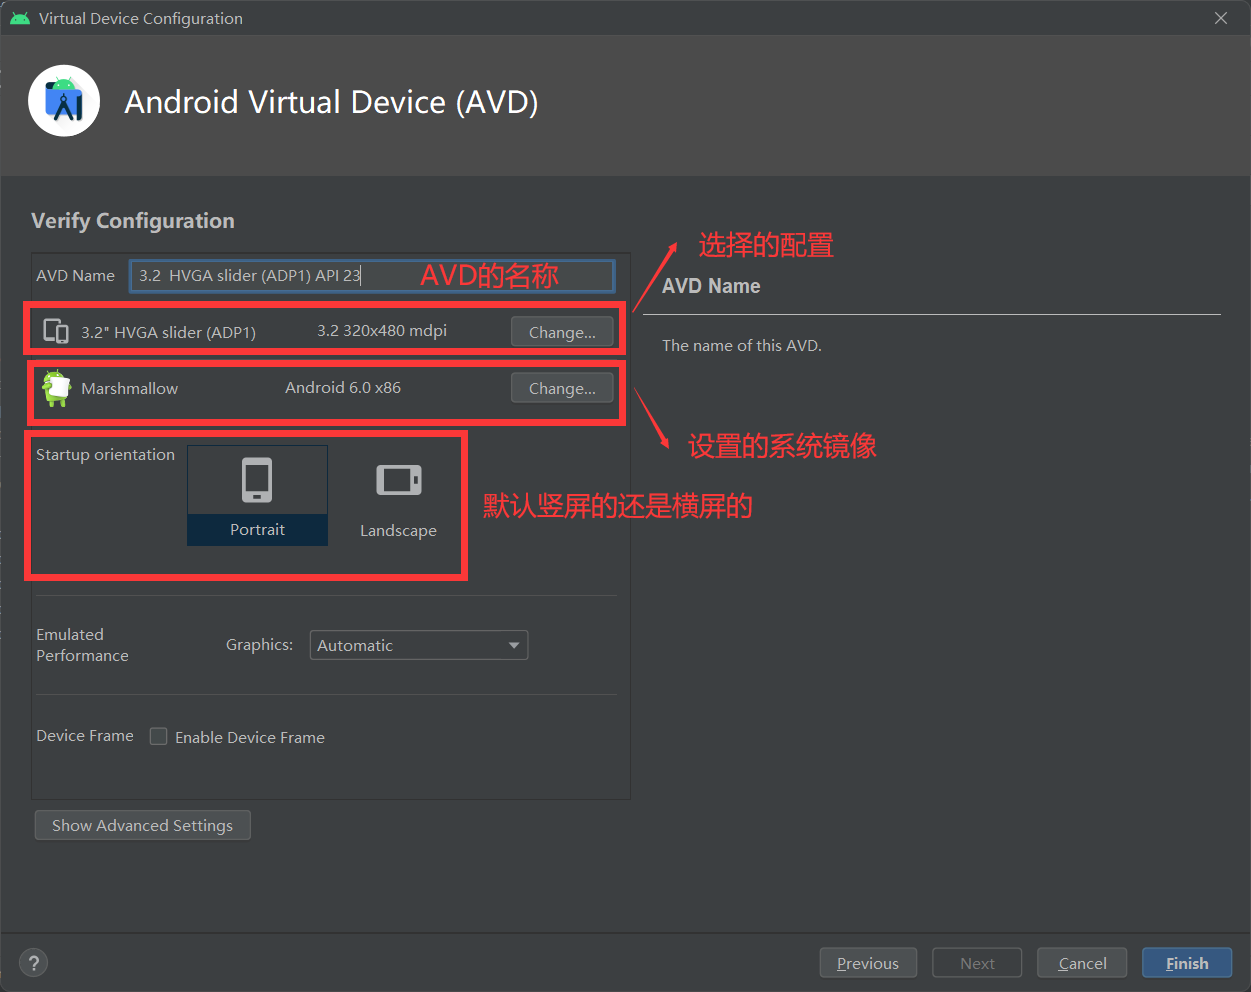The width and height of the screenshot is (1251, 992).
Task: Close the Virtual Device Configuration window
Action: (x=1221, y=18)
